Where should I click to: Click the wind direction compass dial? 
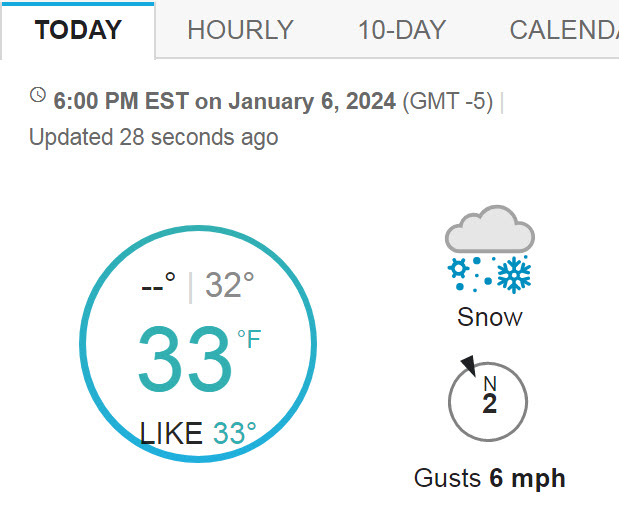pyautogui.click(x=488, y=402)
